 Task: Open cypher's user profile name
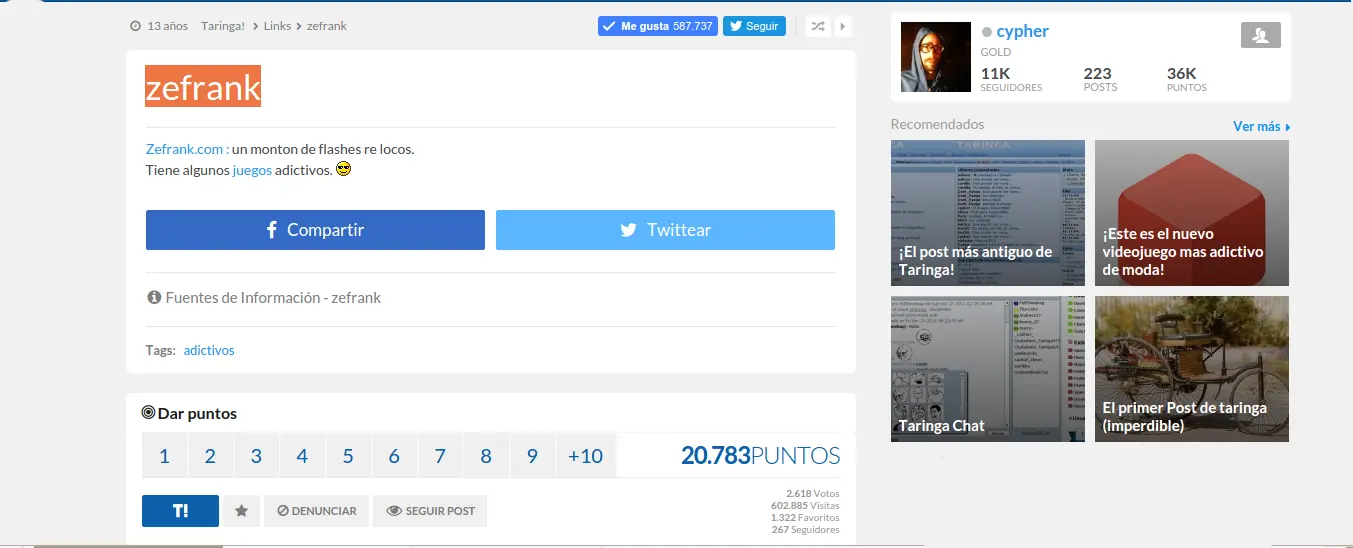[x=1022, y=31]
